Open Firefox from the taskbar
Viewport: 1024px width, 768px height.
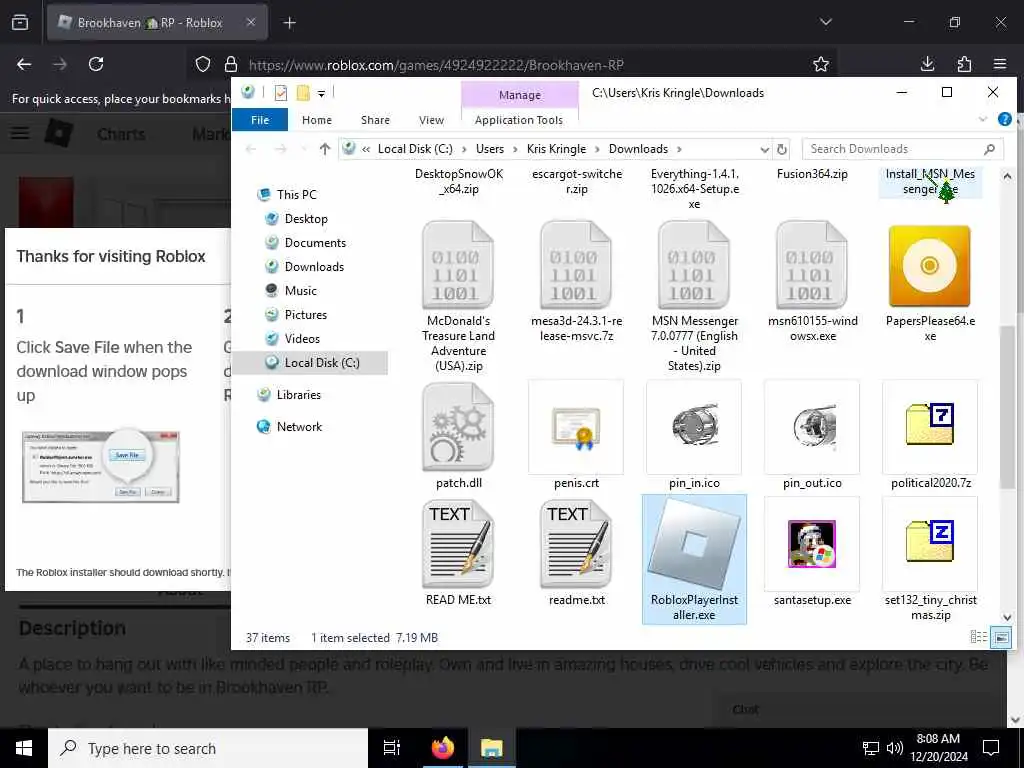442,748
